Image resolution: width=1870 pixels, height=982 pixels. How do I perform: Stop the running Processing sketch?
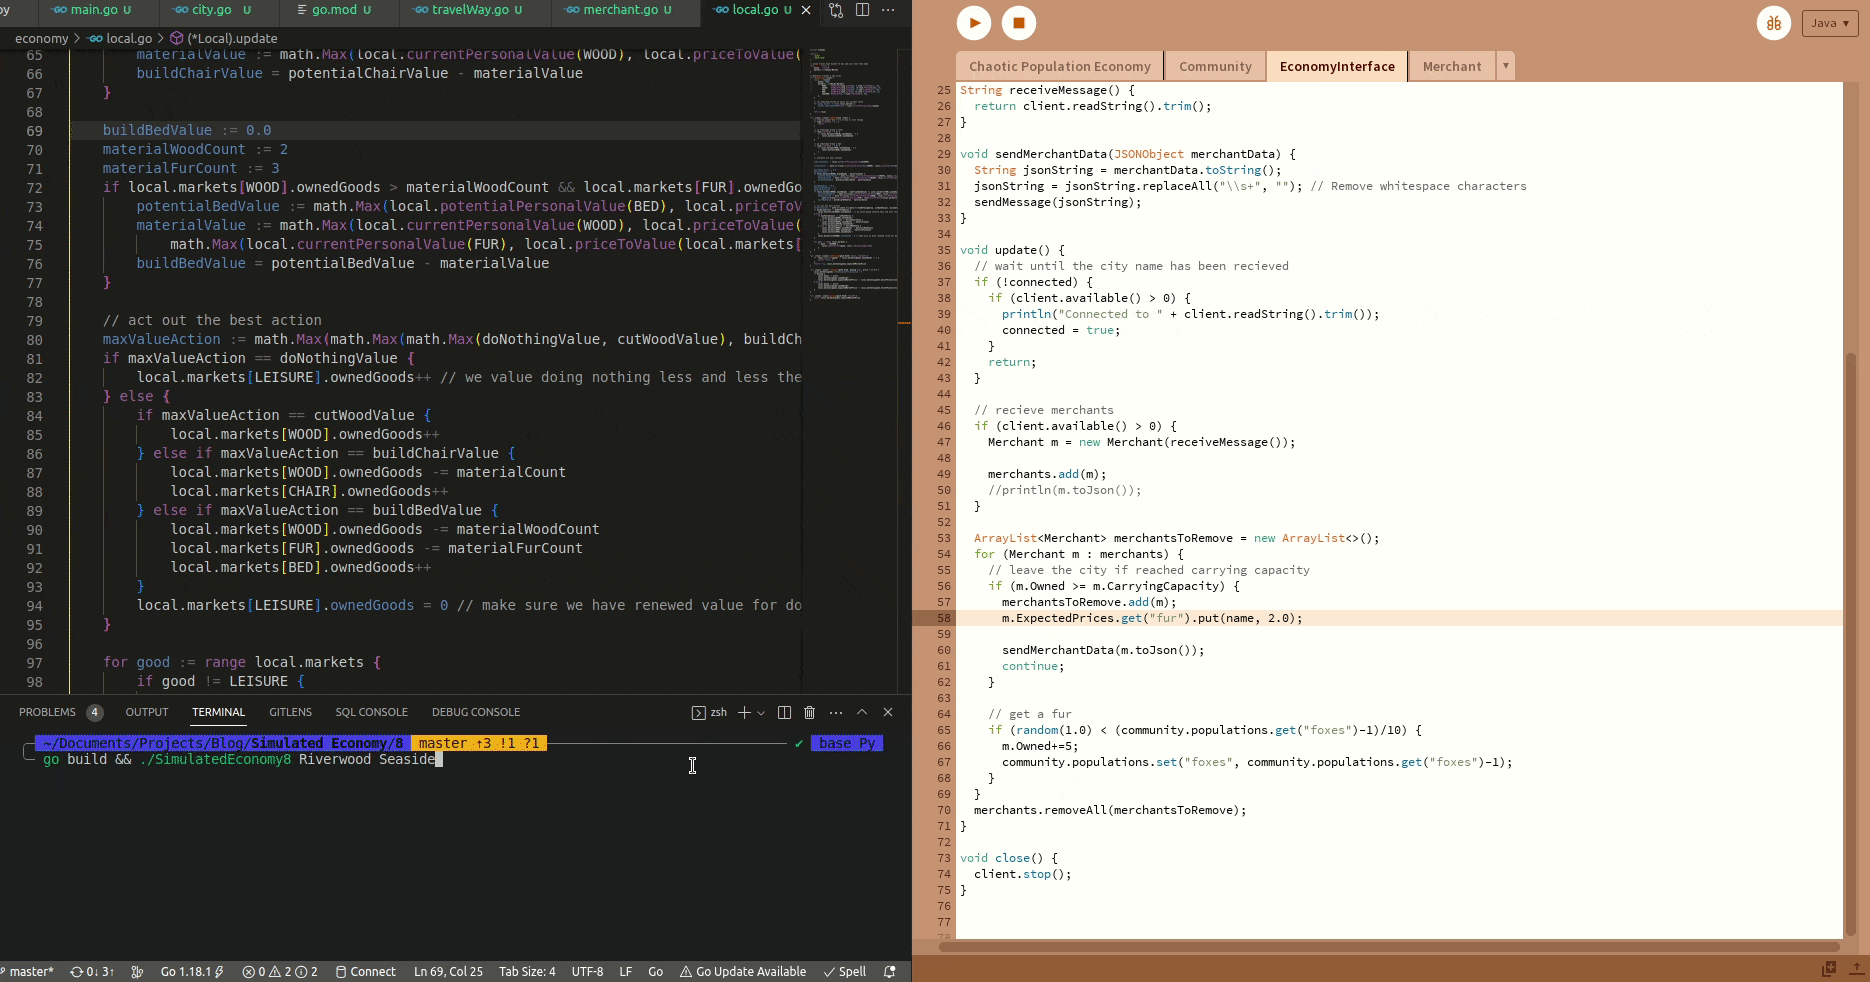(1019, 23)
